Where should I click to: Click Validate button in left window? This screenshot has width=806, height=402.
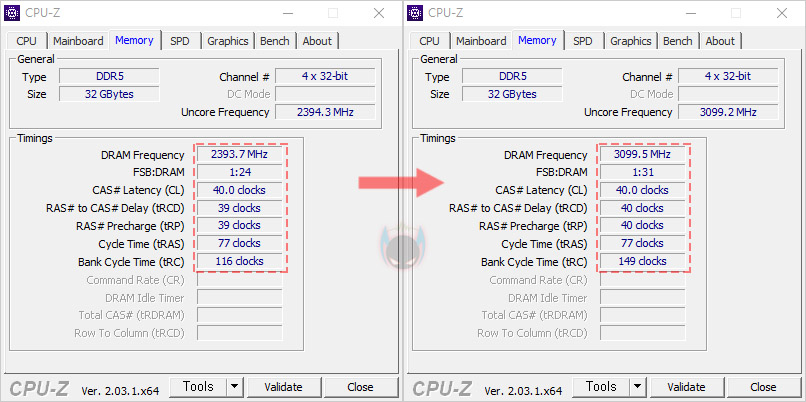[283, 387]
